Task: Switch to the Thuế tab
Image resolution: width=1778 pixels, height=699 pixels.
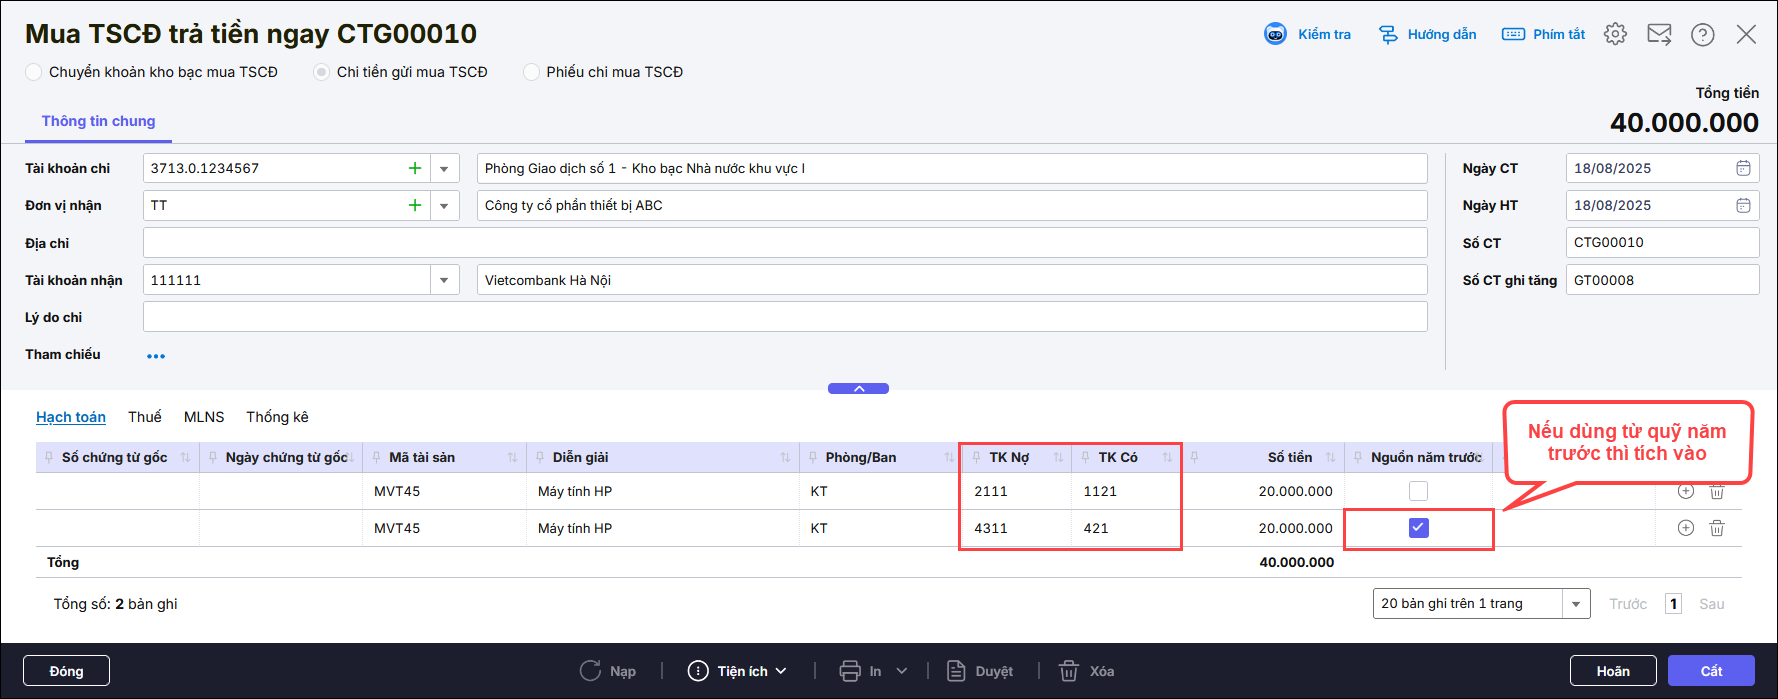Action: (144, 417)
